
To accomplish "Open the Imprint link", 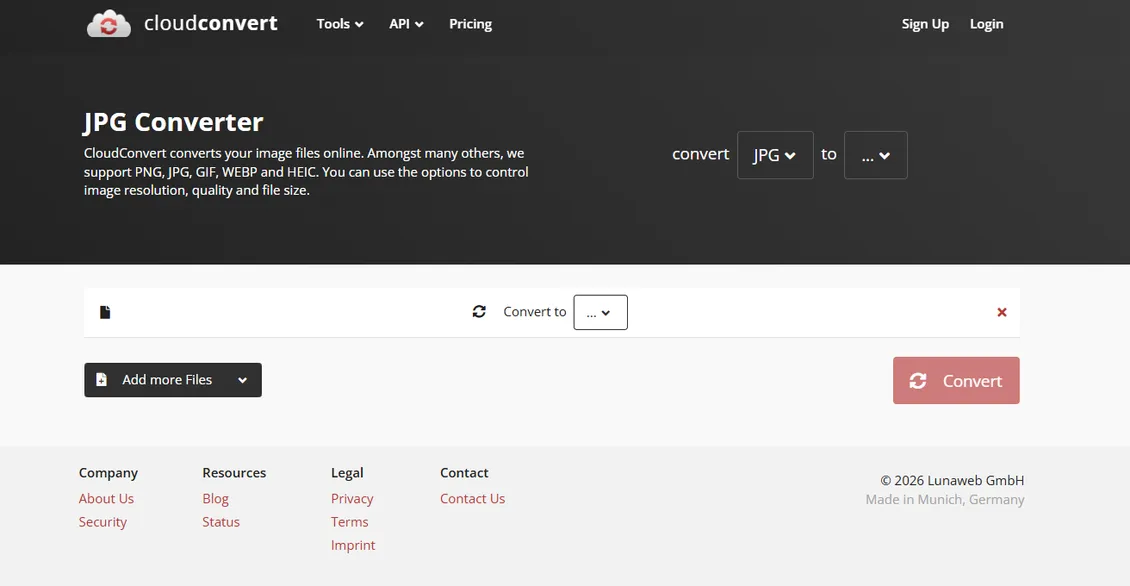I will 353,545.
